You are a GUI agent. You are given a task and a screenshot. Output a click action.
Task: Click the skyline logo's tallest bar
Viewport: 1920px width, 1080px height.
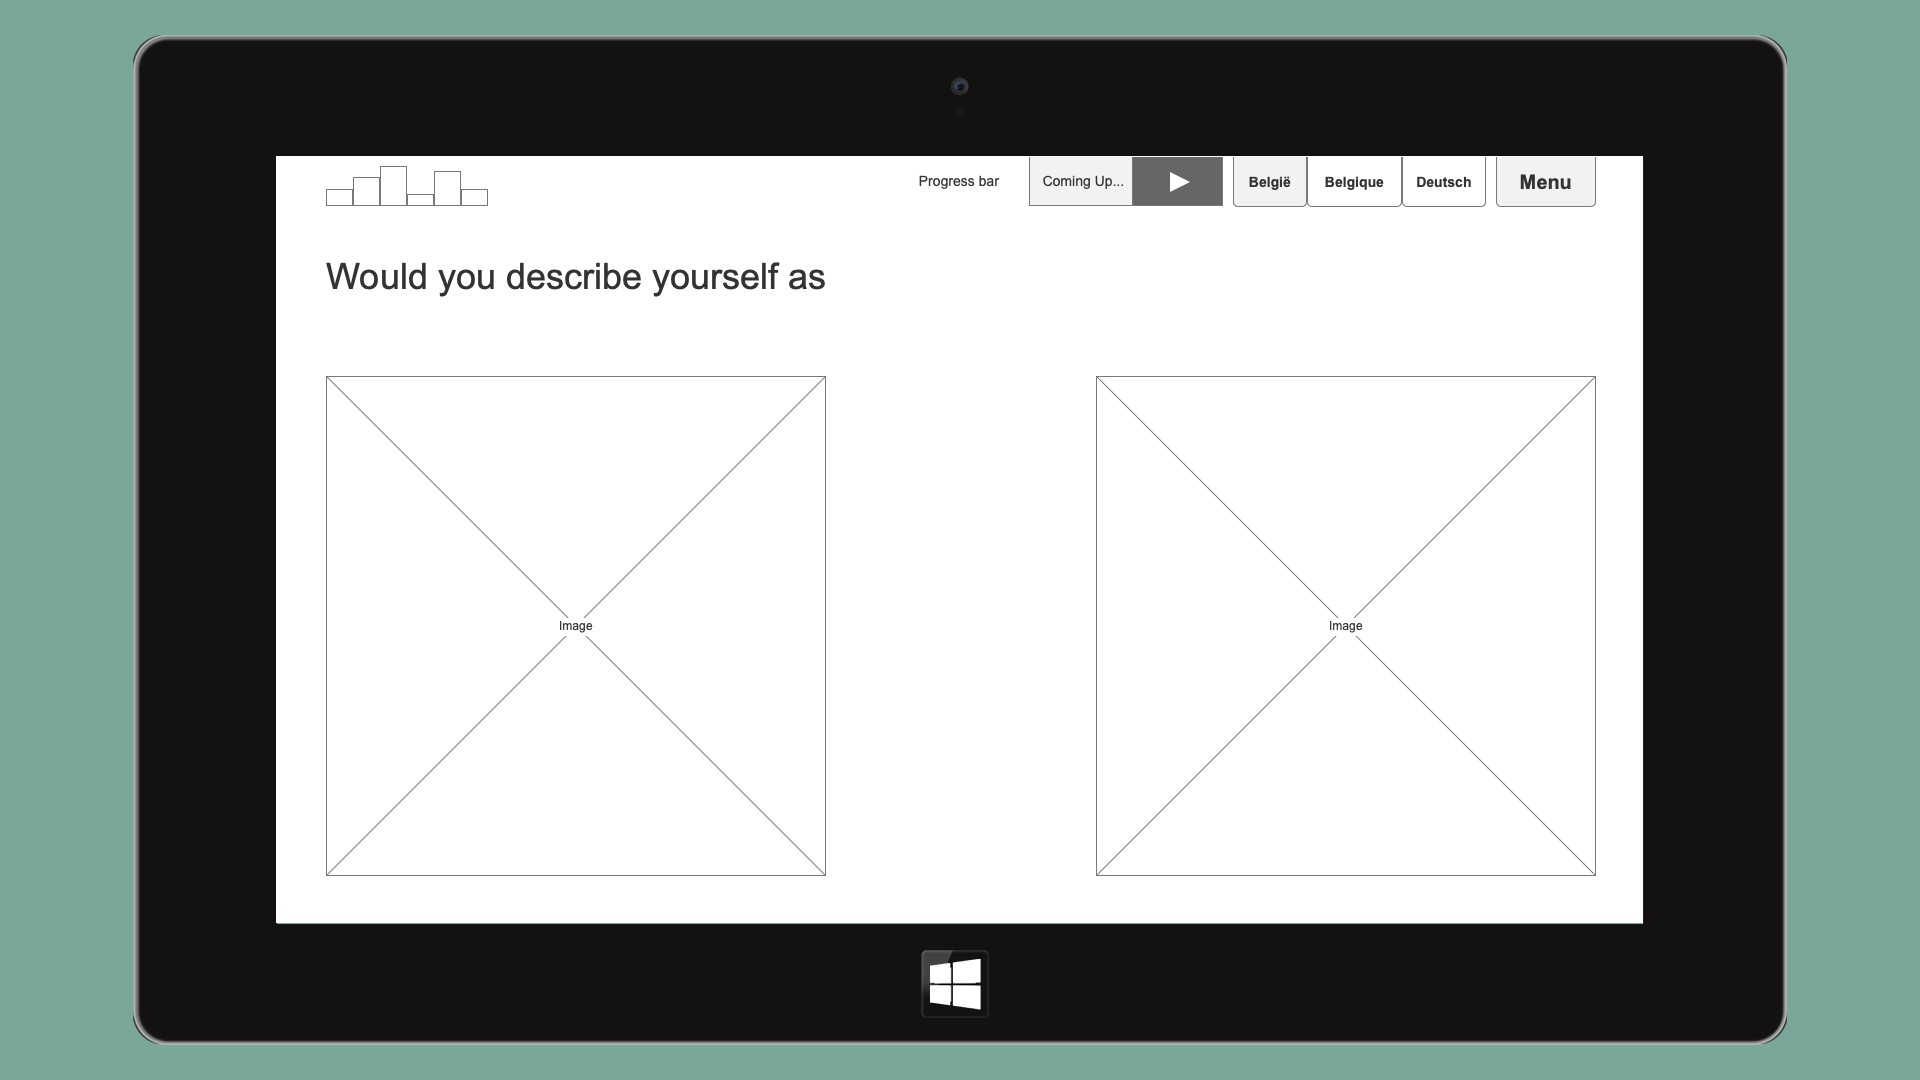point(393,186)
